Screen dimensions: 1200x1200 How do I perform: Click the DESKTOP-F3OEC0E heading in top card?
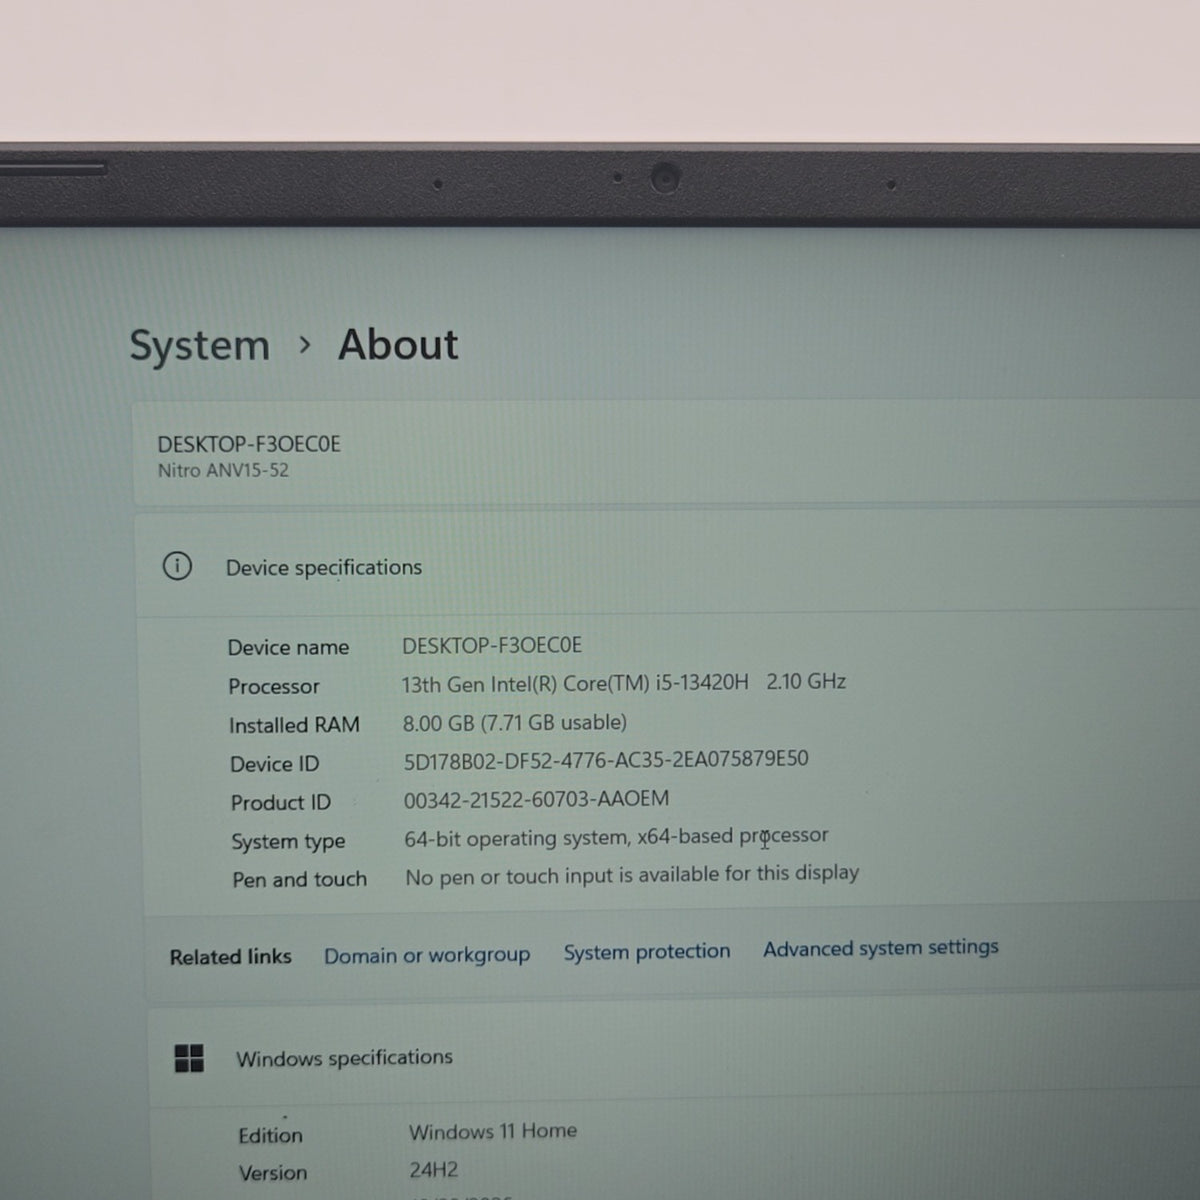coord(249,444)
